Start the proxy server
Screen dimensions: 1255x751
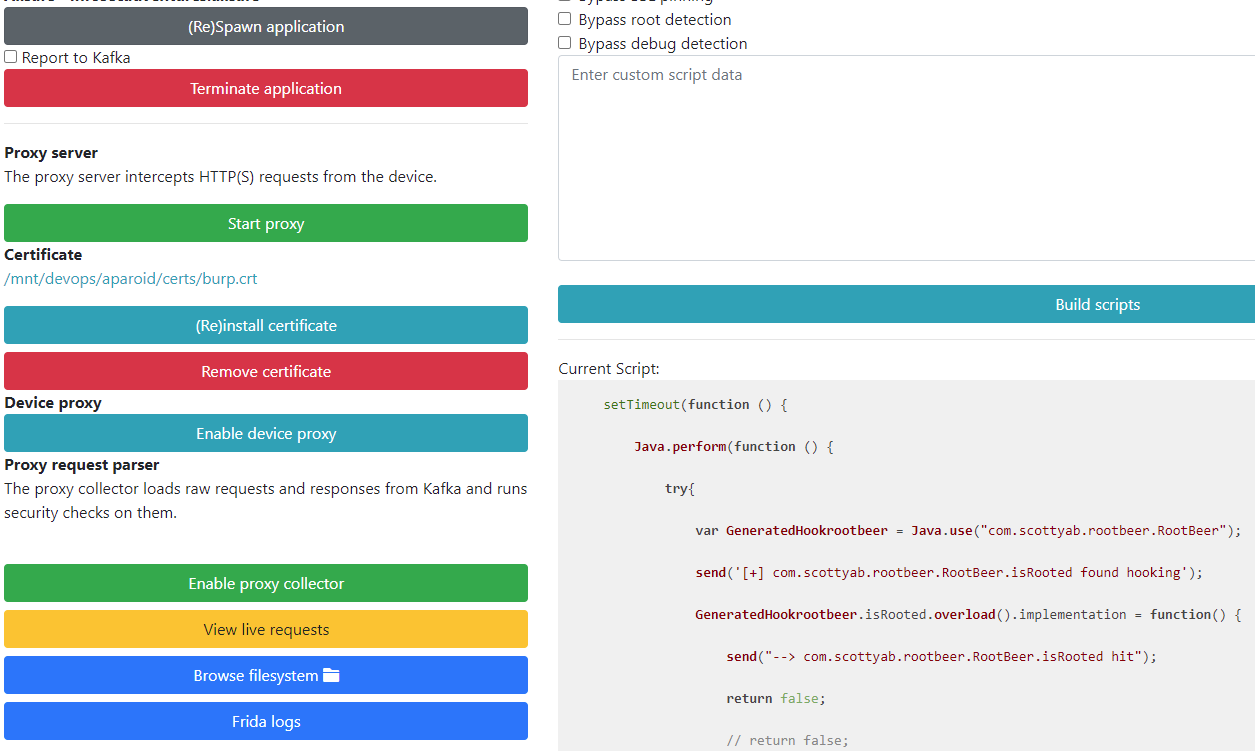[266, 224]
